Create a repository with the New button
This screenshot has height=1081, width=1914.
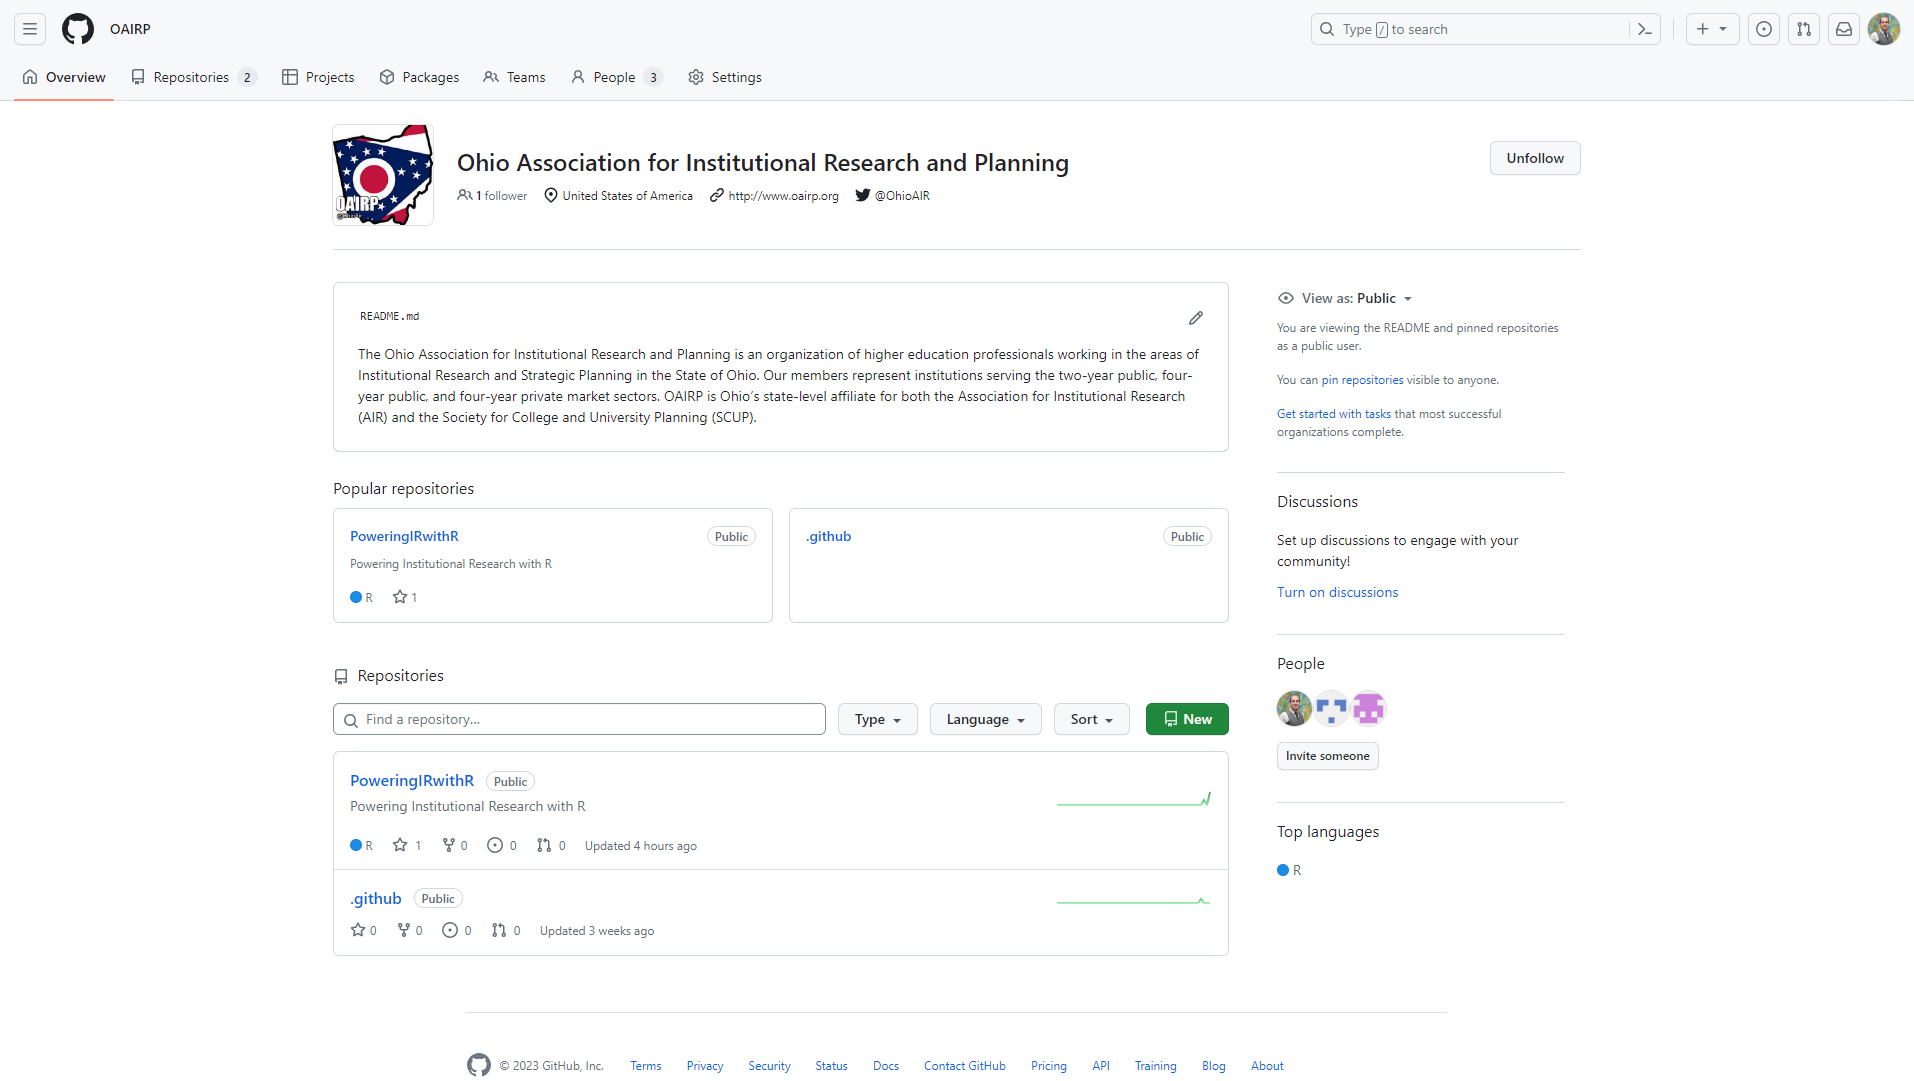point(1187,719)
